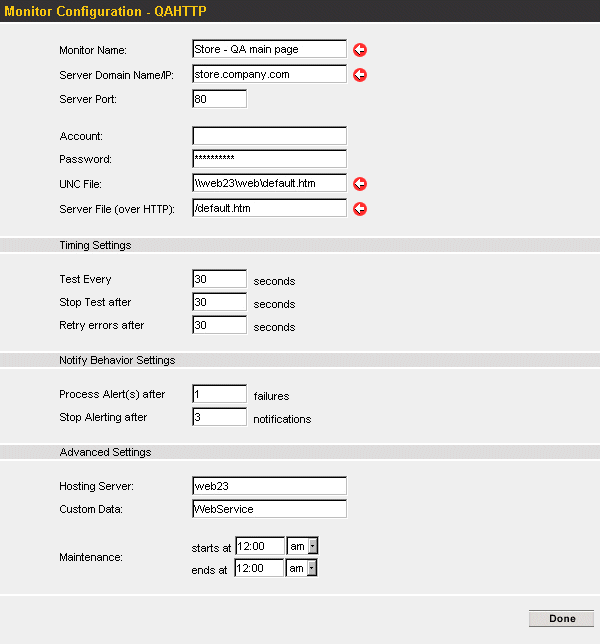Click the Advanced Settings section header

pos(105,452)
